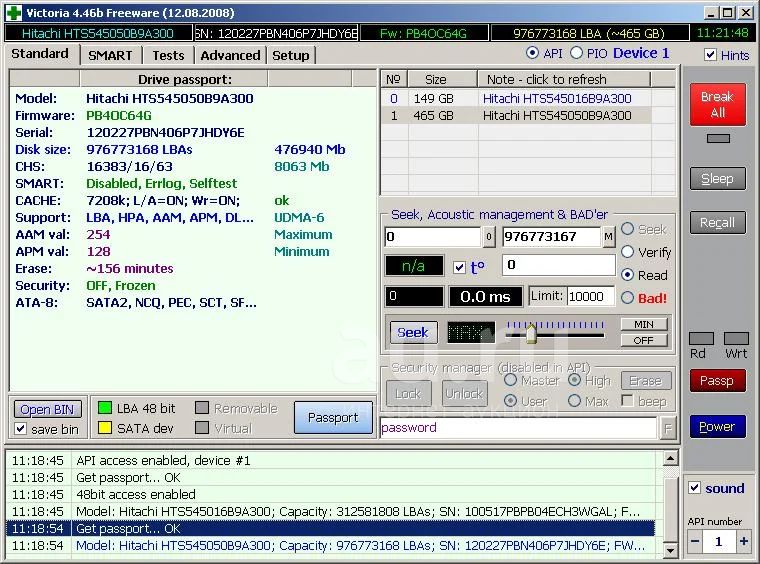Screen dimensions: 760x564
Task: Click the Seek button
Action: pyautogui.click(x=413, y=332)
